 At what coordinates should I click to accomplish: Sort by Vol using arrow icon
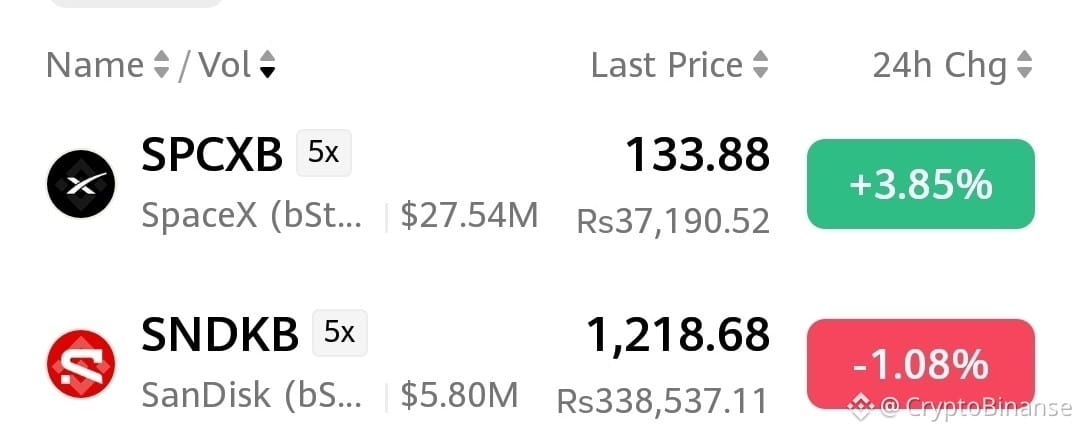[x=267, y=65]
